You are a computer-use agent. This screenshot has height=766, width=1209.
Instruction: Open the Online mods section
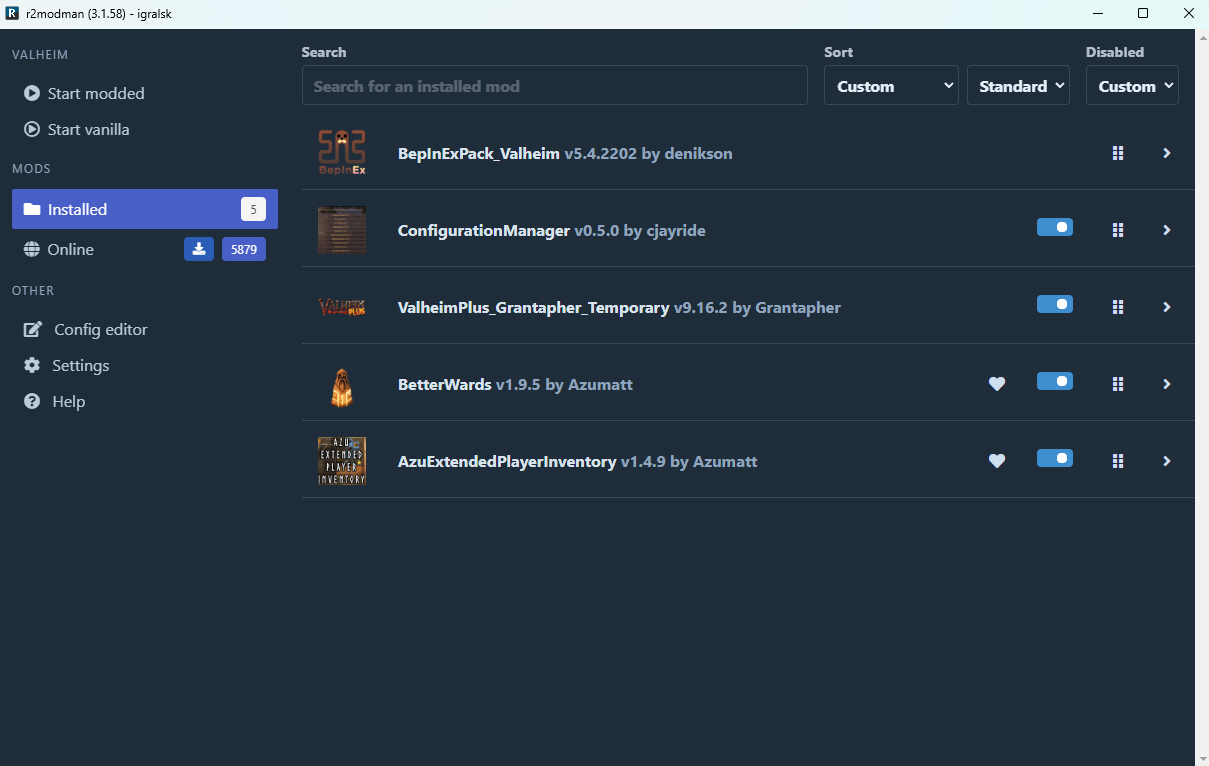(145, 249)
